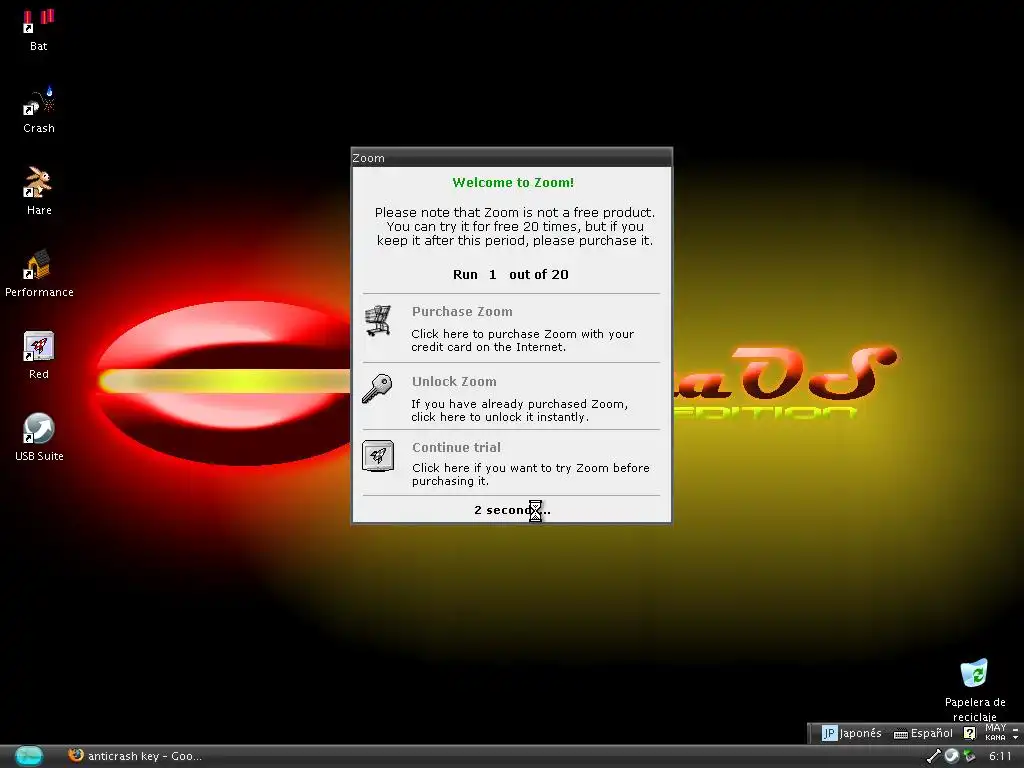Click the '2 seconds...' countdown text

(x=512, y=510)
